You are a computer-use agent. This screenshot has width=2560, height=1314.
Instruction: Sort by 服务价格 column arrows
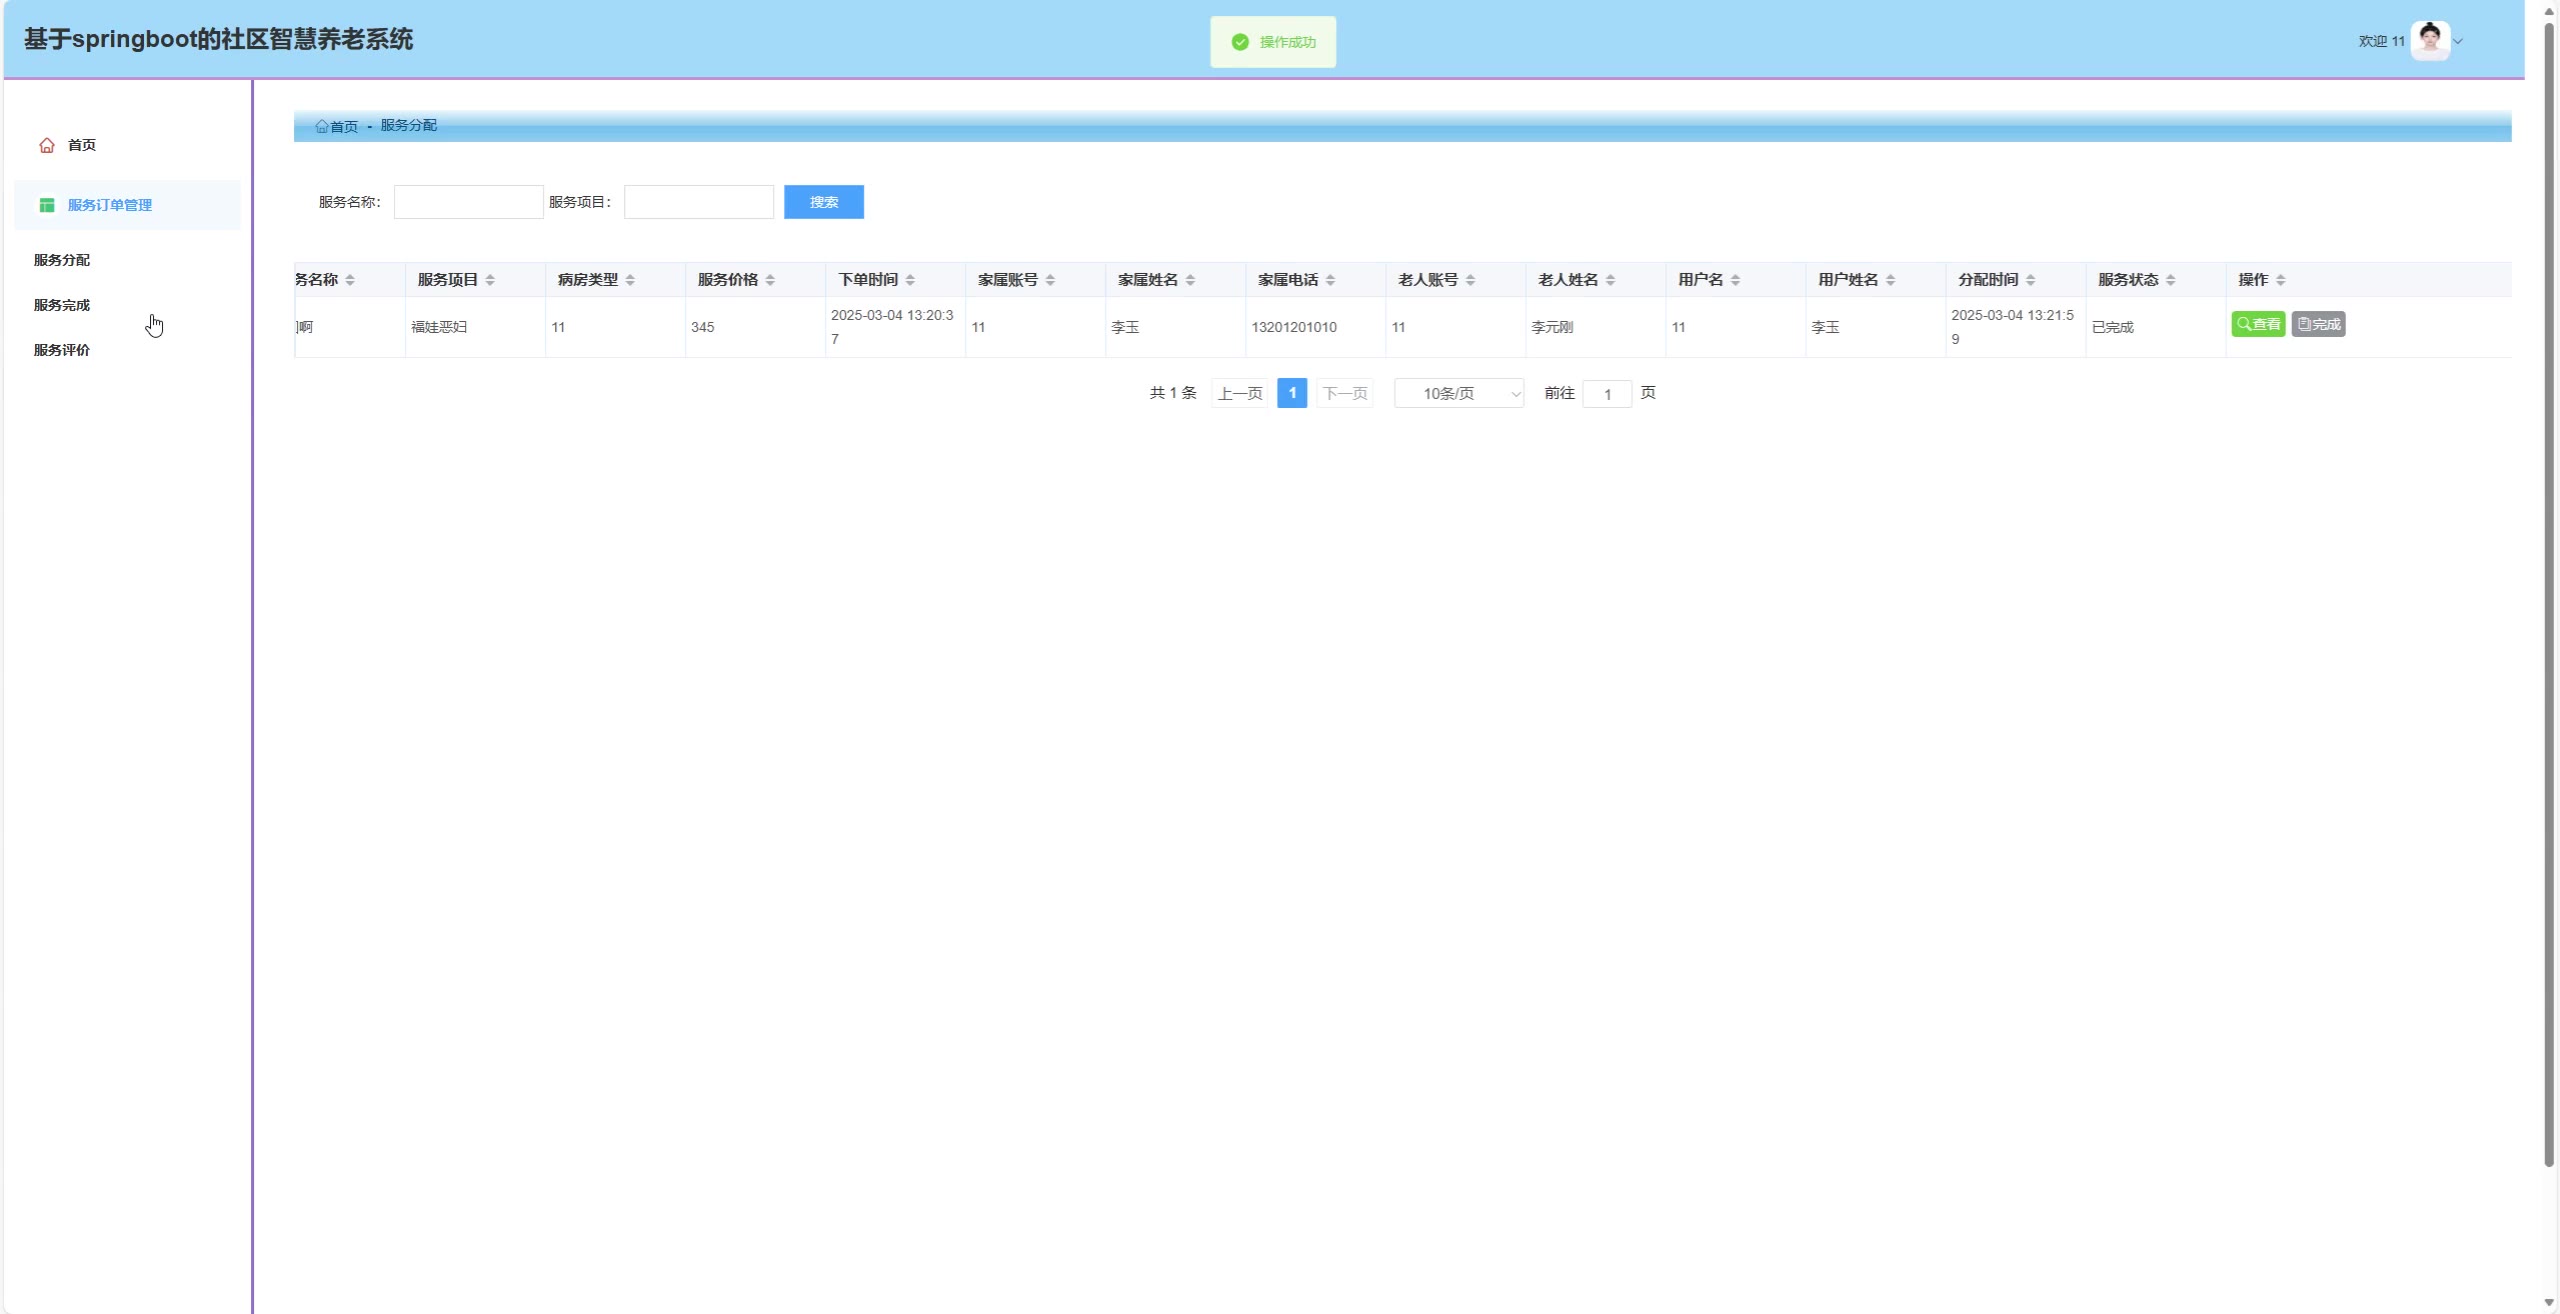tap(770, 280)
